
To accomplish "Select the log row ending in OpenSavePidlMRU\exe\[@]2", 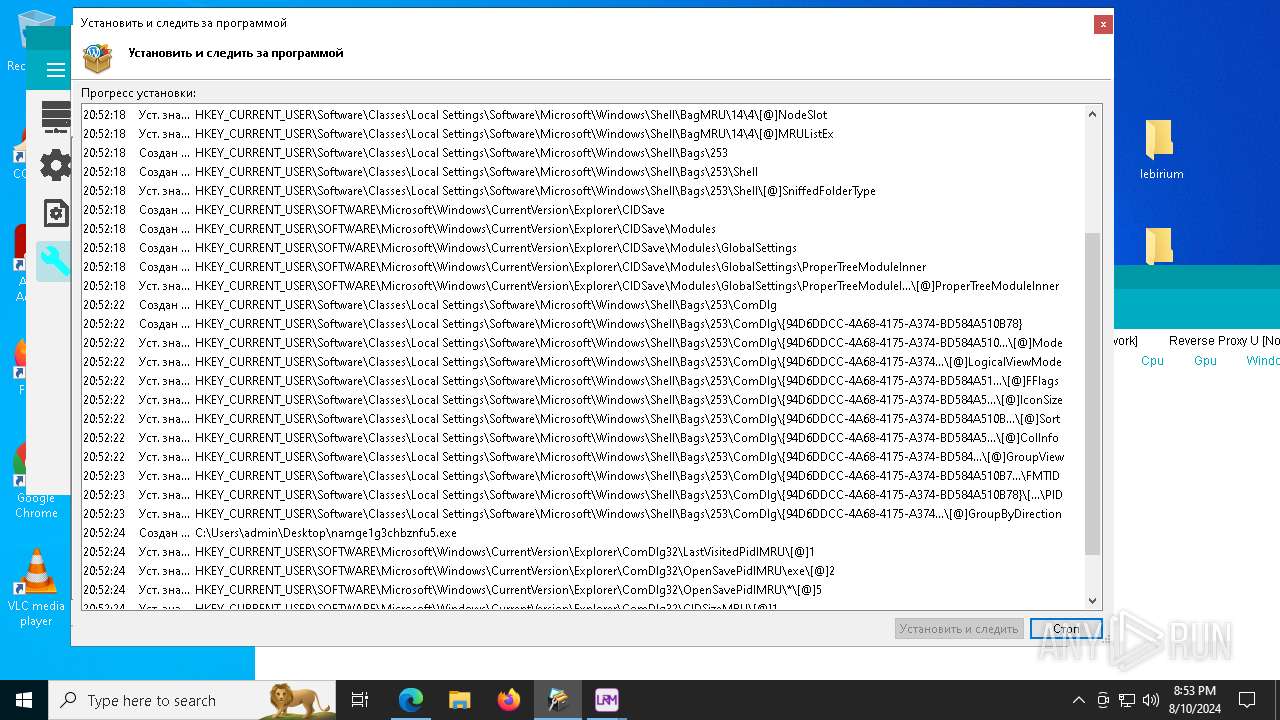I will click(583, 571).
